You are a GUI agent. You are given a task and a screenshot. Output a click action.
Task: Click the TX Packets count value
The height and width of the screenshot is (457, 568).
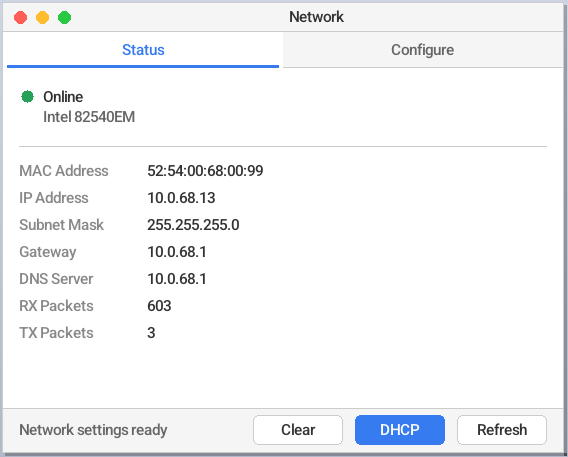(151, 333)
